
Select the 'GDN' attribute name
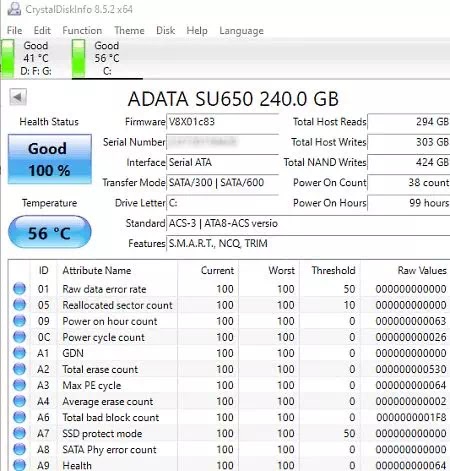(x=73, y=353)
